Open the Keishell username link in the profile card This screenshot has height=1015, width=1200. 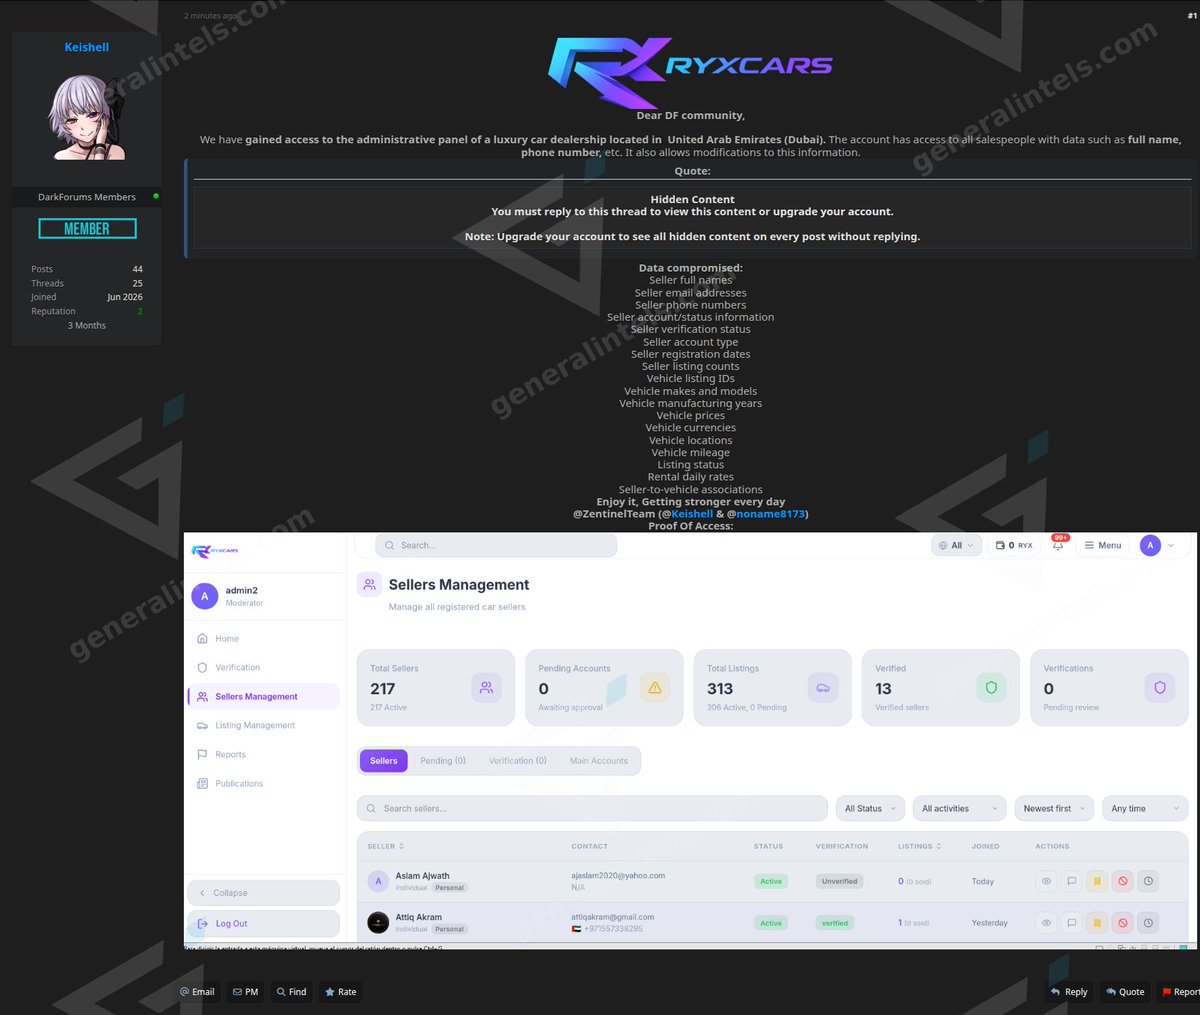coord(87,47)
